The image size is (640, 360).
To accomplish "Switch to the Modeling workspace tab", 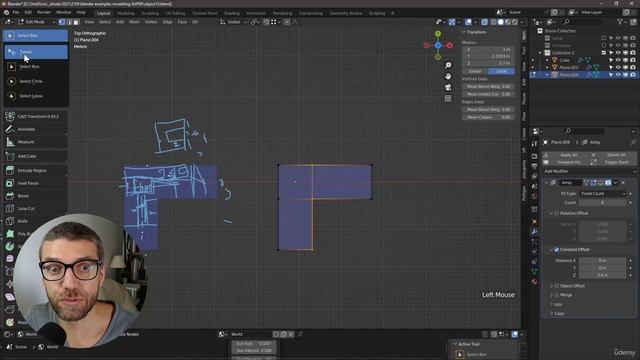I will coord(126,13).
